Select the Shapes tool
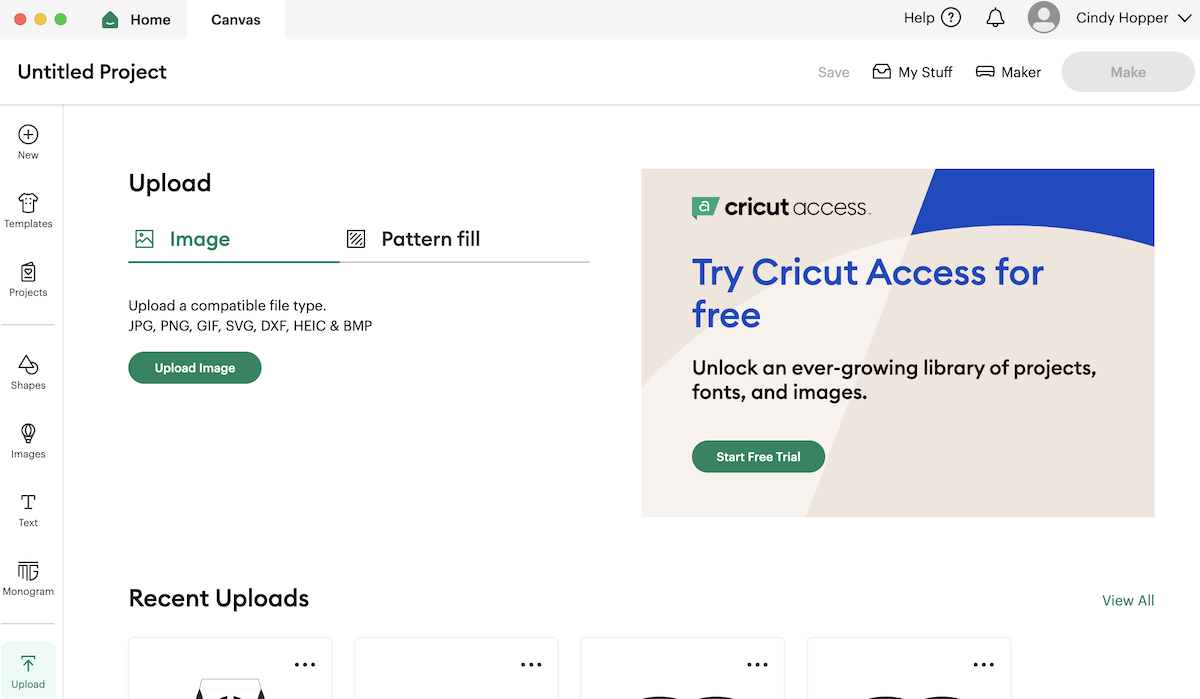The width and height of the screenshot is (1200, 699). (28, 372)
